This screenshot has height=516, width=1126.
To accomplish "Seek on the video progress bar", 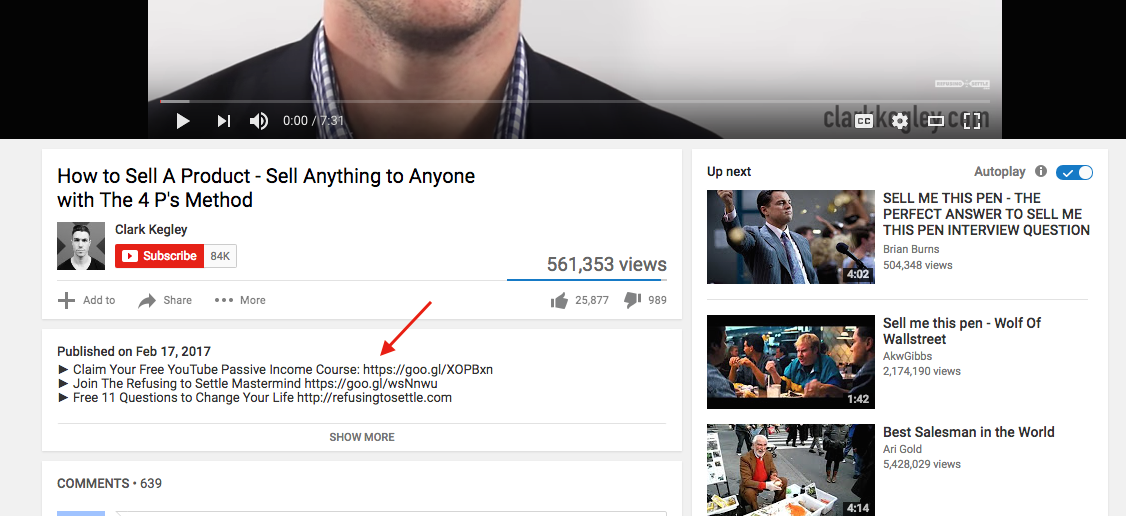I will [575, 101].
